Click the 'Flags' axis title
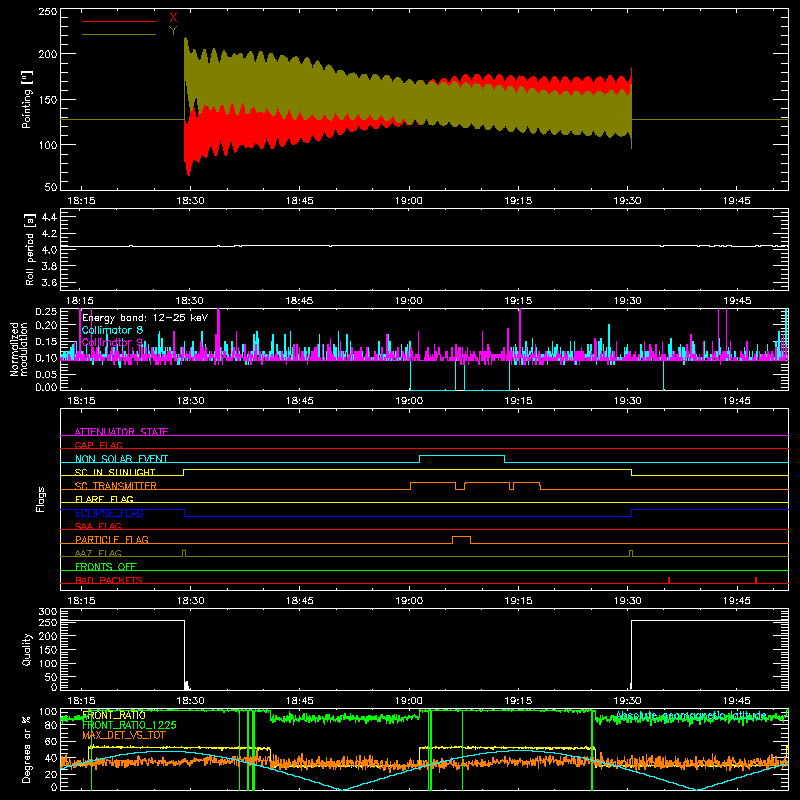800x800 pixels. coord(41,499)
